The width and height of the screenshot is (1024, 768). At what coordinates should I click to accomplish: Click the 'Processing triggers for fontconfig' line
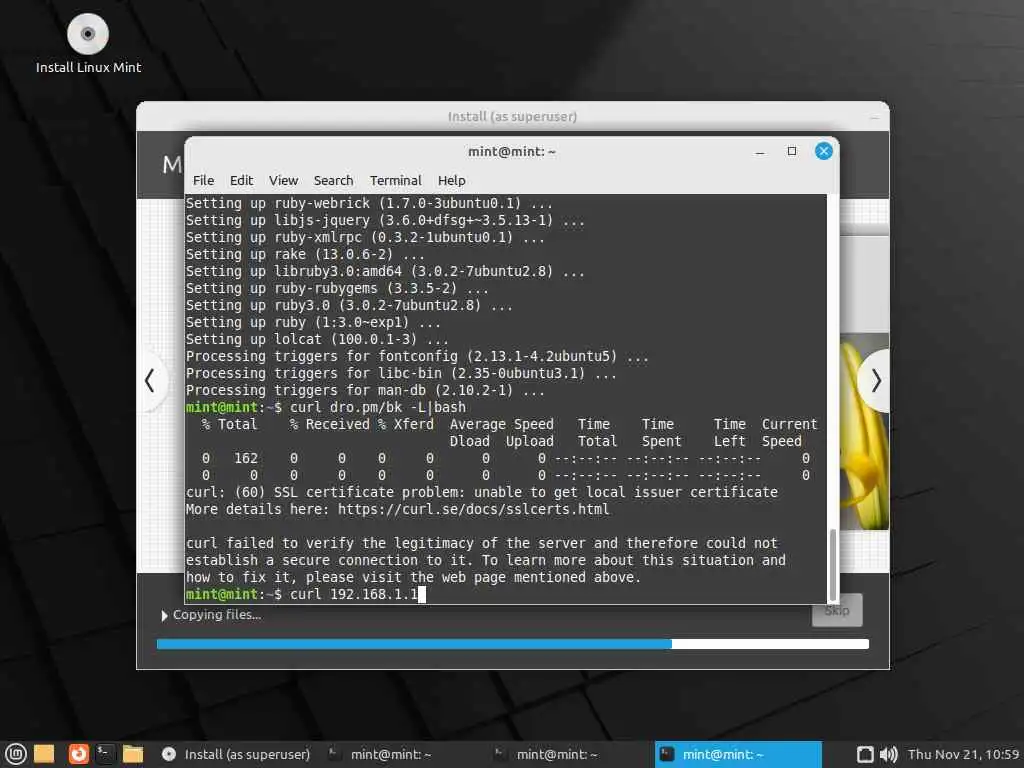417,357
